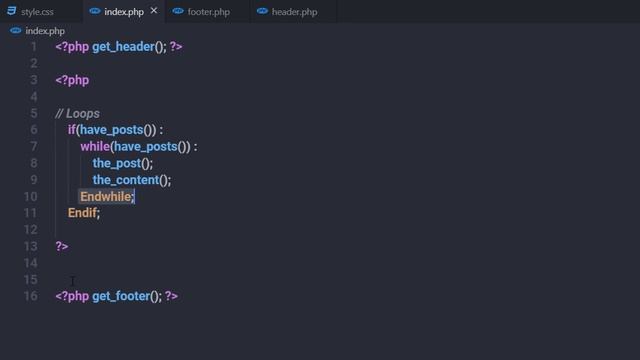Close the index.php tab
The width and height of the screenshot is (640, 360).
154,11
